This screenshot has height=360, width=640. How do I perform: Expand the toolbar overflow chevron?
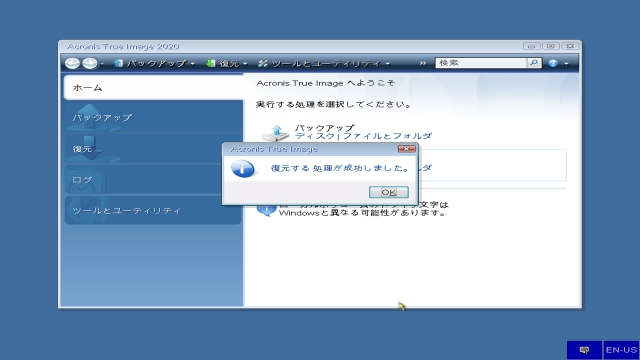point(422,63)
